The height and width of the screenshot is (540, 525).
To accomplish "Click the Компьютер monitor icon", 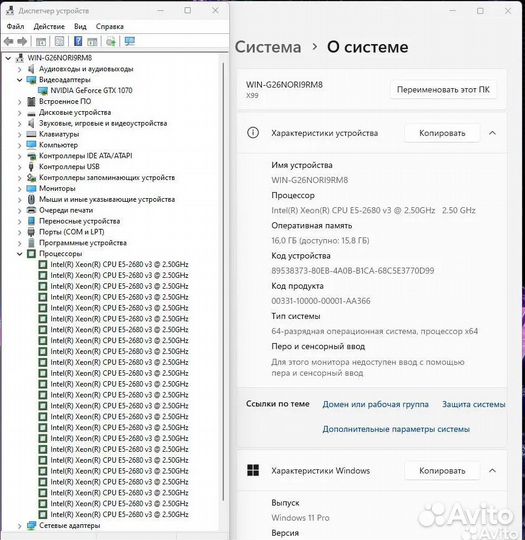I will coord(31,145).
